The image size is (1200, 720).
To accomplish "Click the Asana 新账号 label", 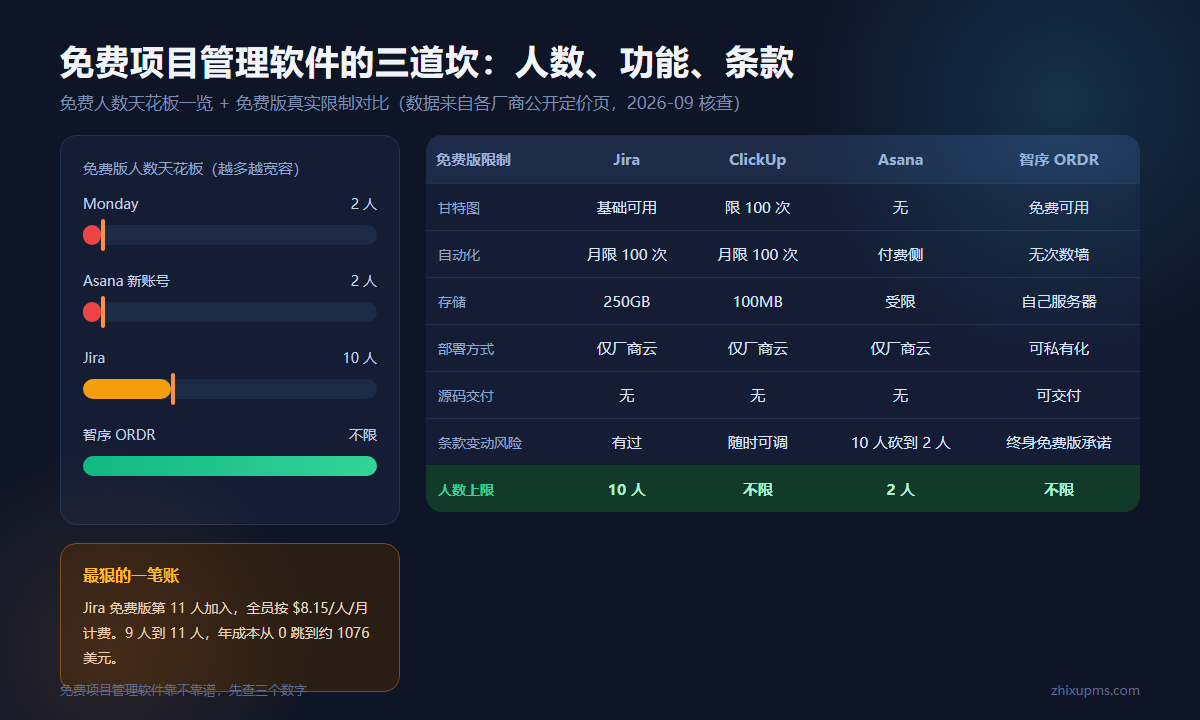I will tap(126, 281).
